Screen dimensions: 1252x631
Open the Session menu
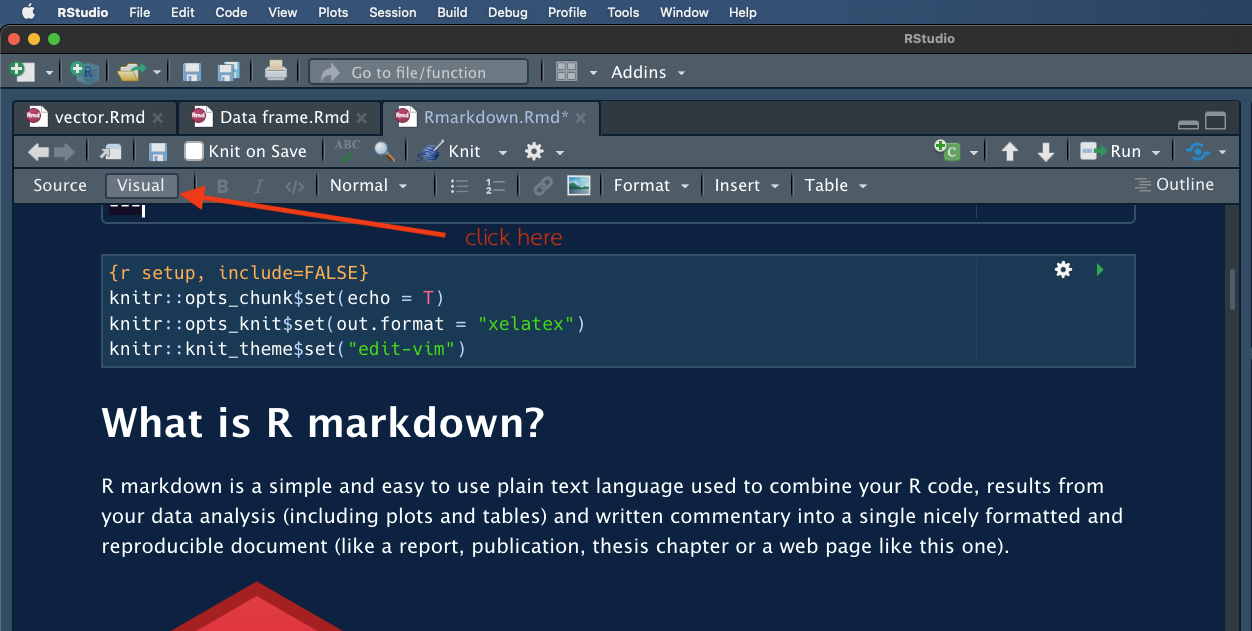(392, 12)
